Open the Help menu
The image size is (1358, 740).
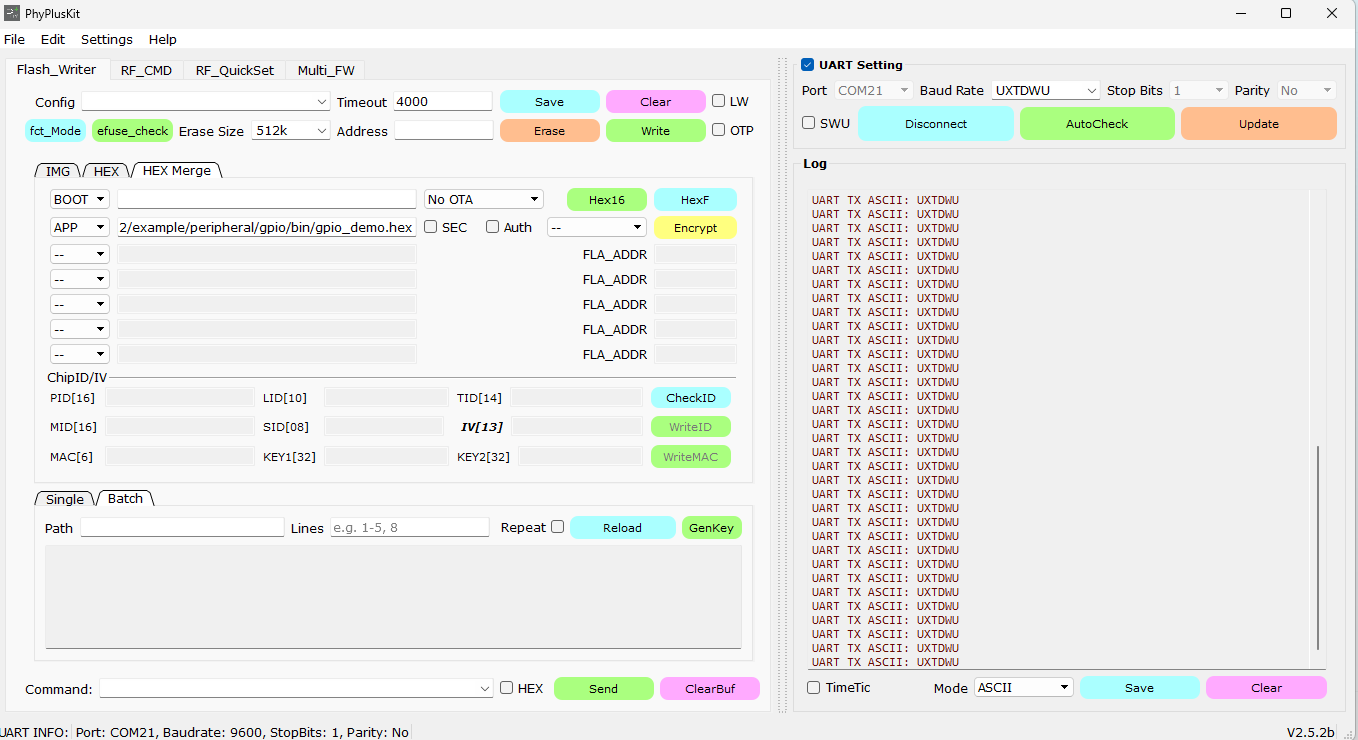pos(163,40)
